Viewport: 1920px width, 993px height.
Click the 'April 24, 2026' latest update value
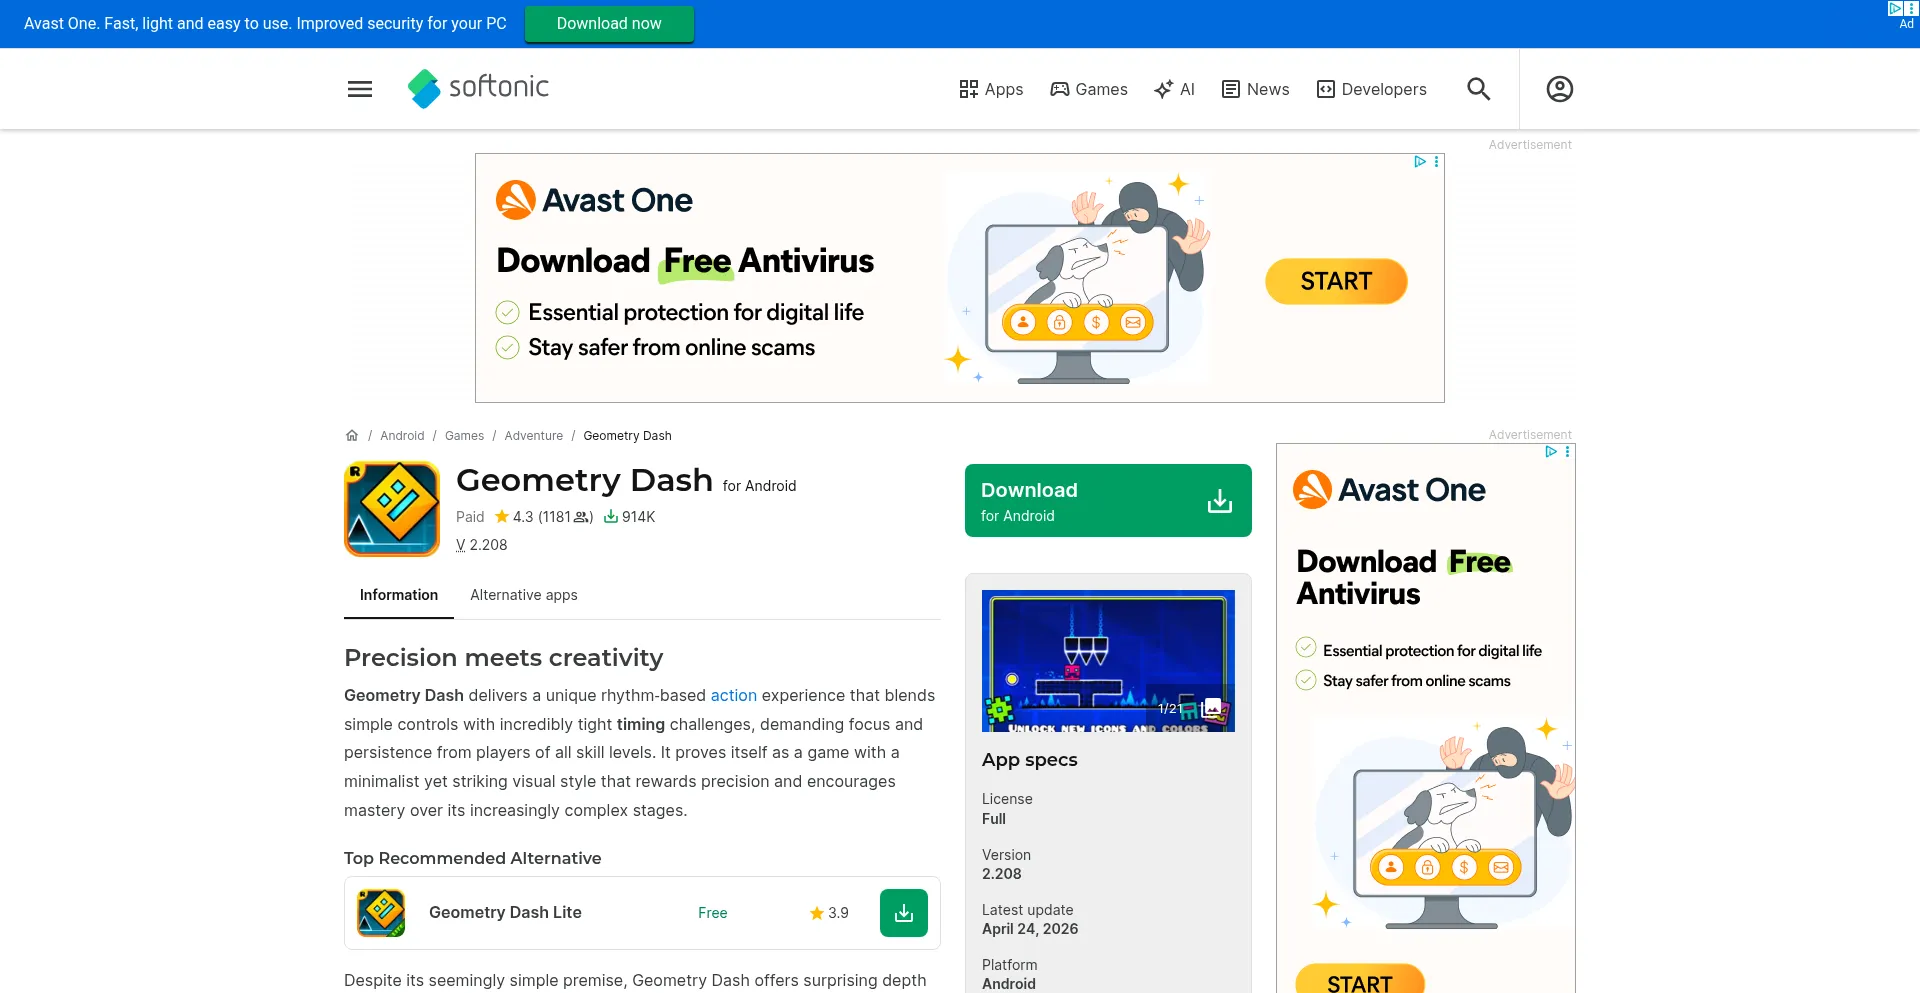(x=1030, y=929)
